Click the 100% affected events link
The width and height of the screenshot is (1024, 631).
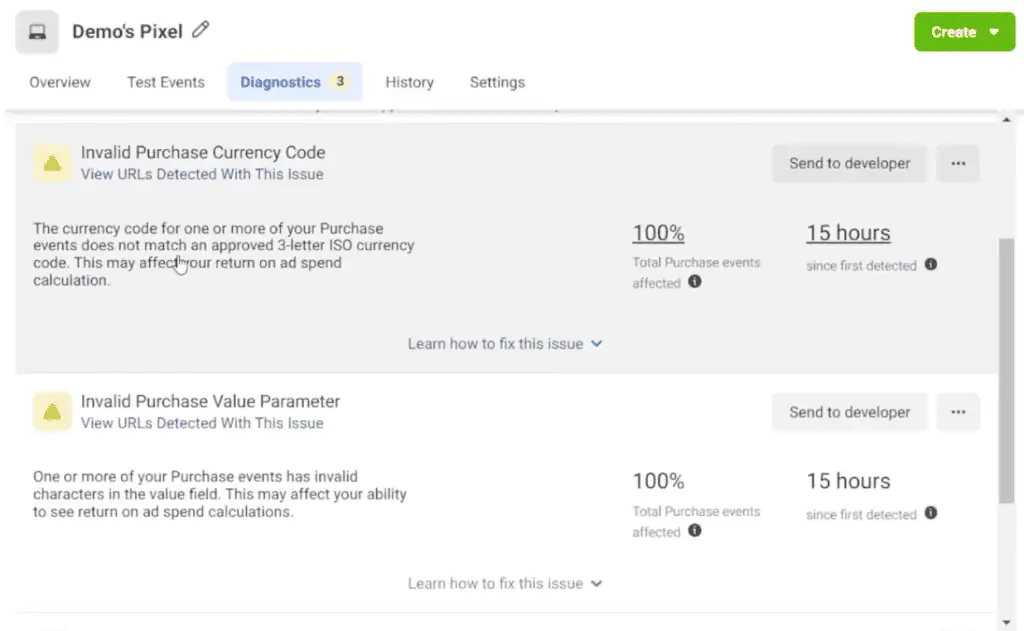coord(658,232)
